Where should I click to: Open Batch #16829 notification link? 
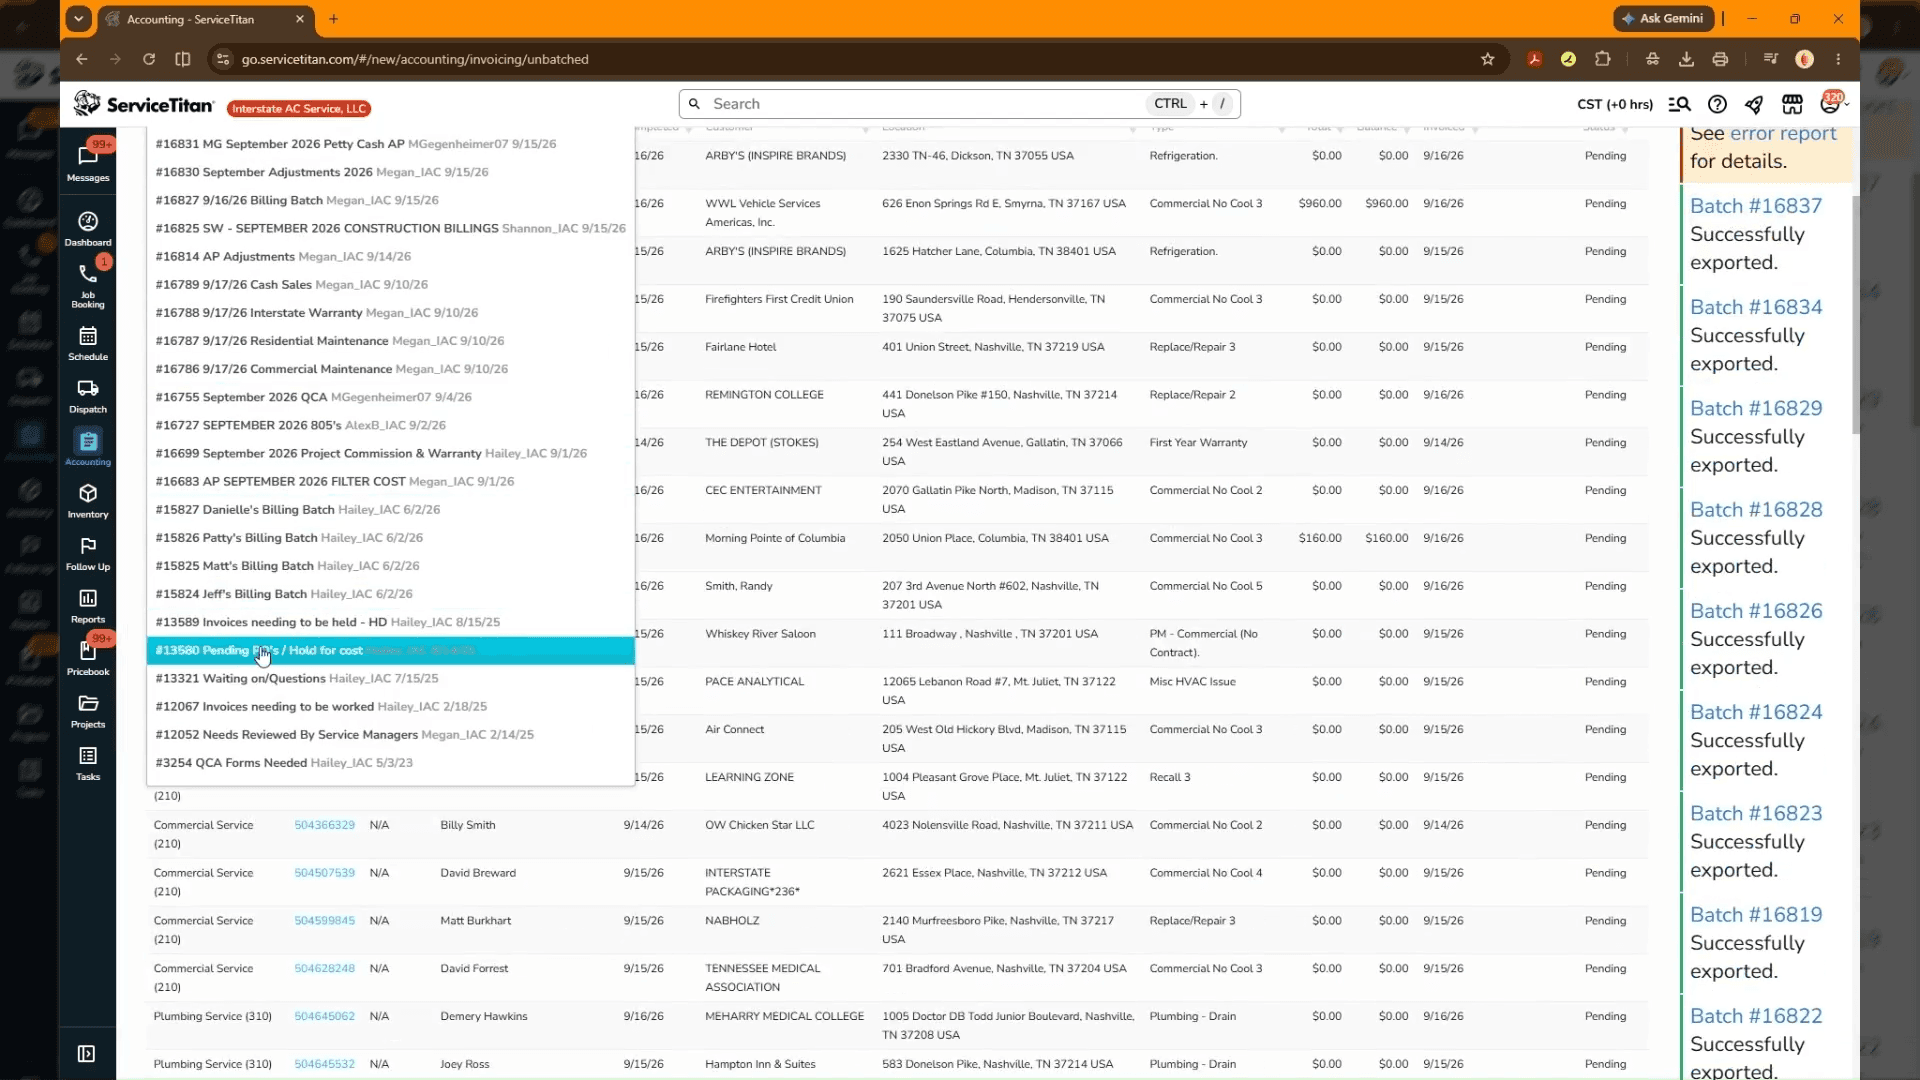point(1756,408)
